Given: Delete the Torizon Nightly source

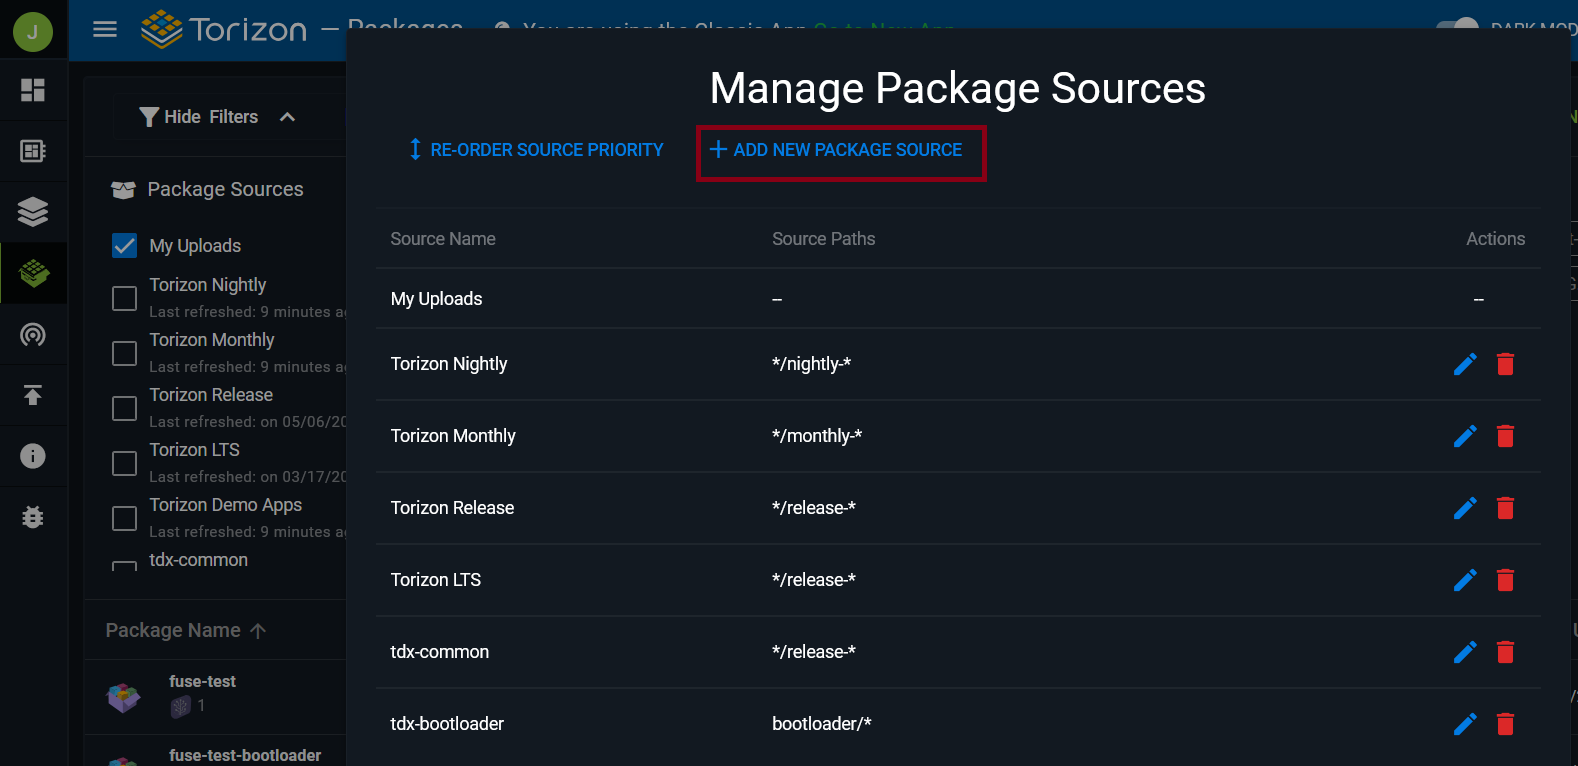Looking at the screenshot, I should (1505, 364).
